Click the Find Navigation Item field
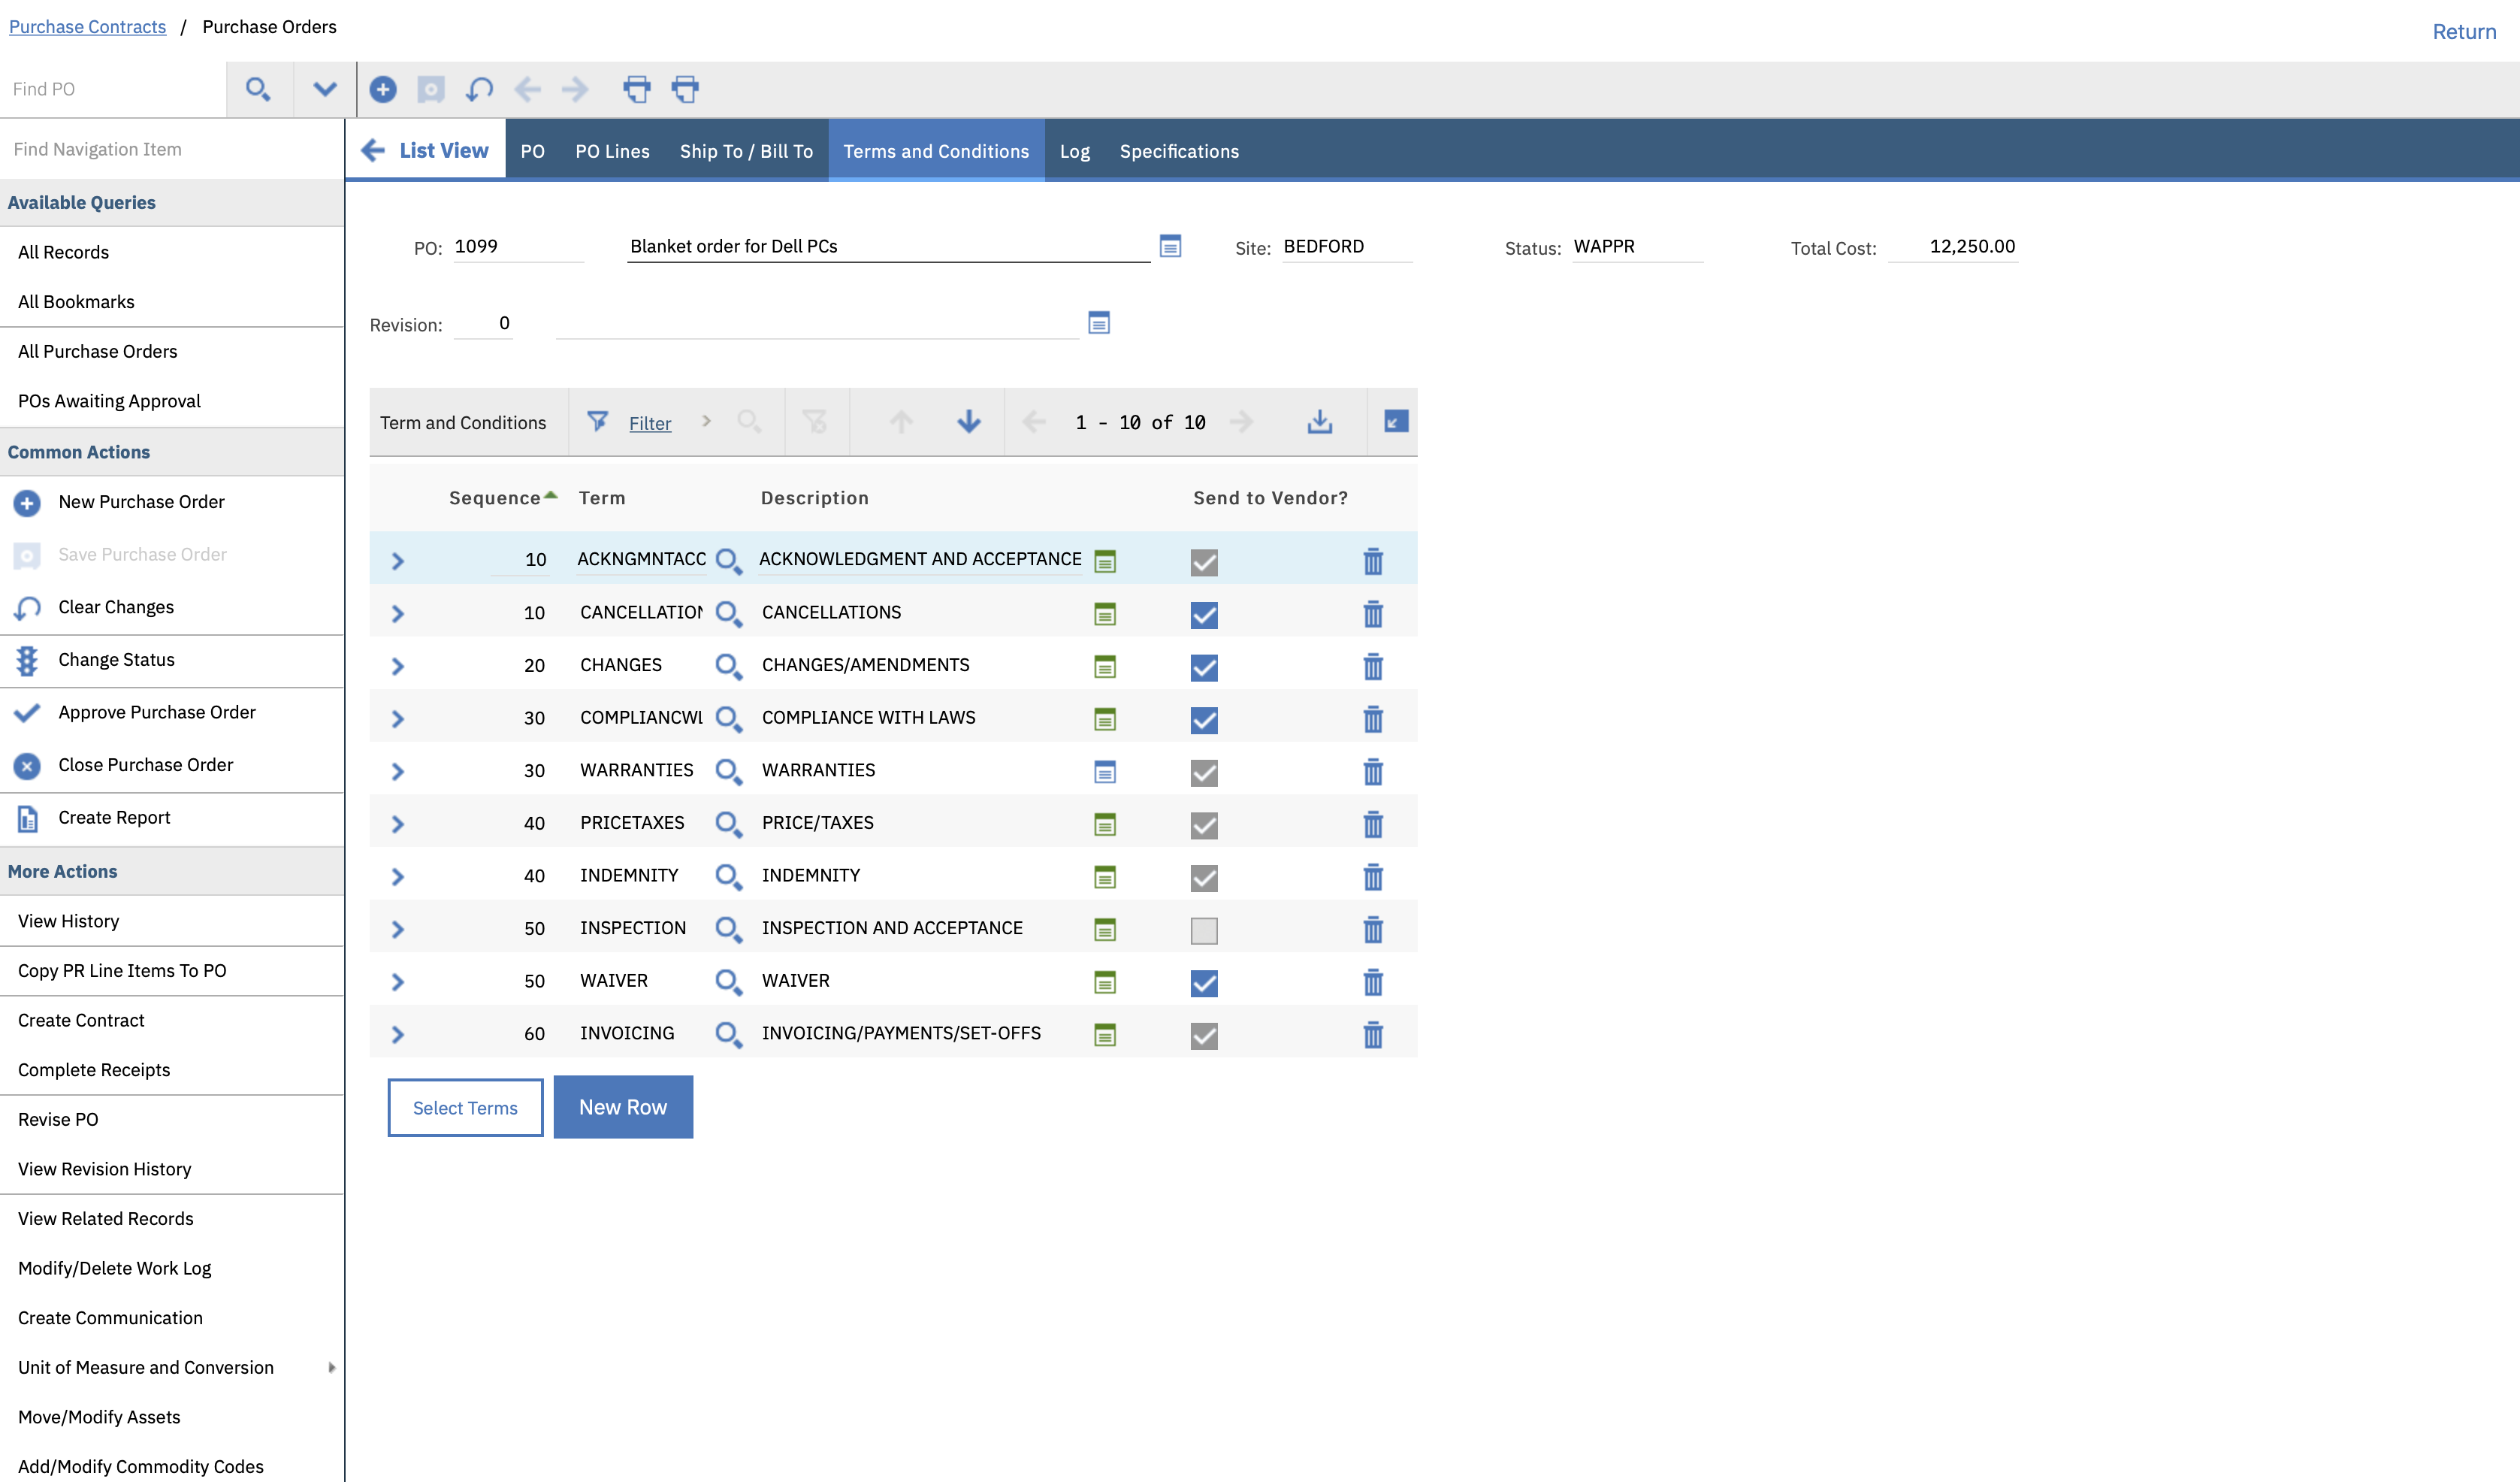 tap(170, 149)
